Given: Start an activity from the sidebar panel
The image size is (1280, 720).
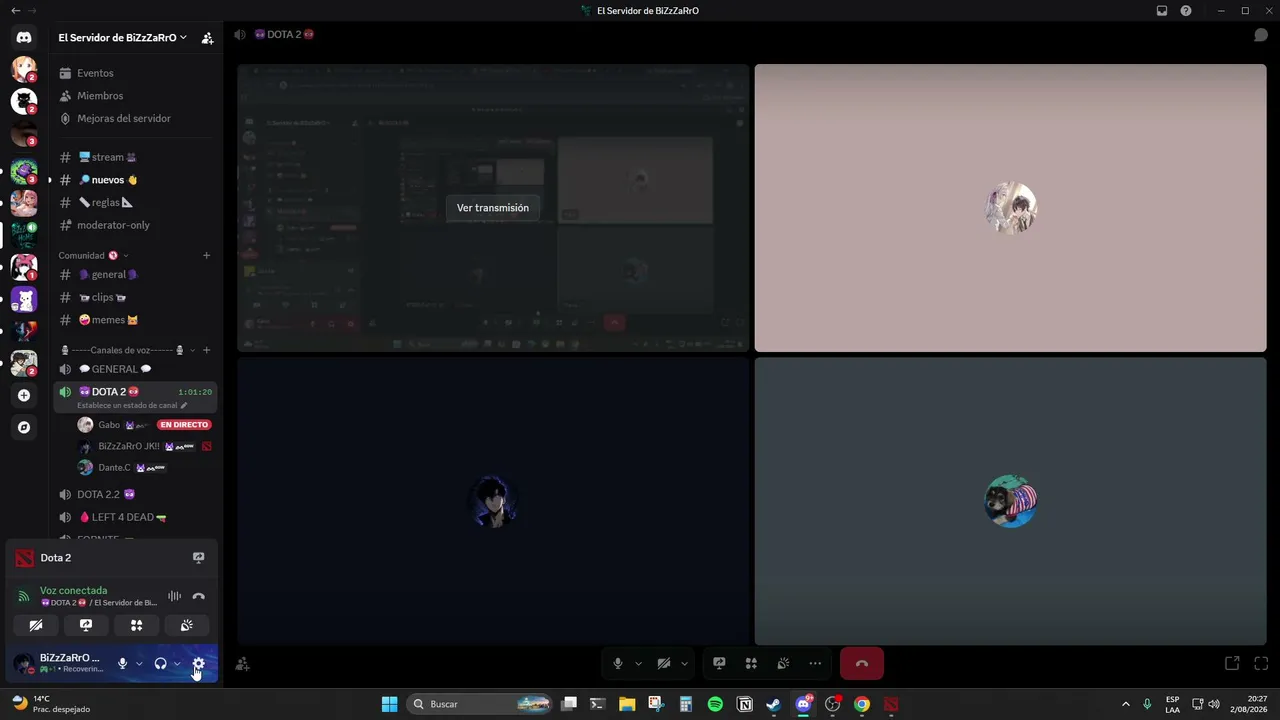Looking at the screenshot, I should pos(136,625).
